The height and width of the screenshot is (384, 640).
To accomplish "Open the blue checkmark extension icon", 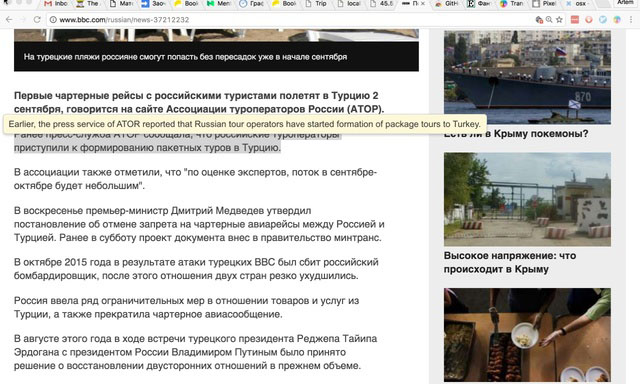I will (x=603, y=20).
